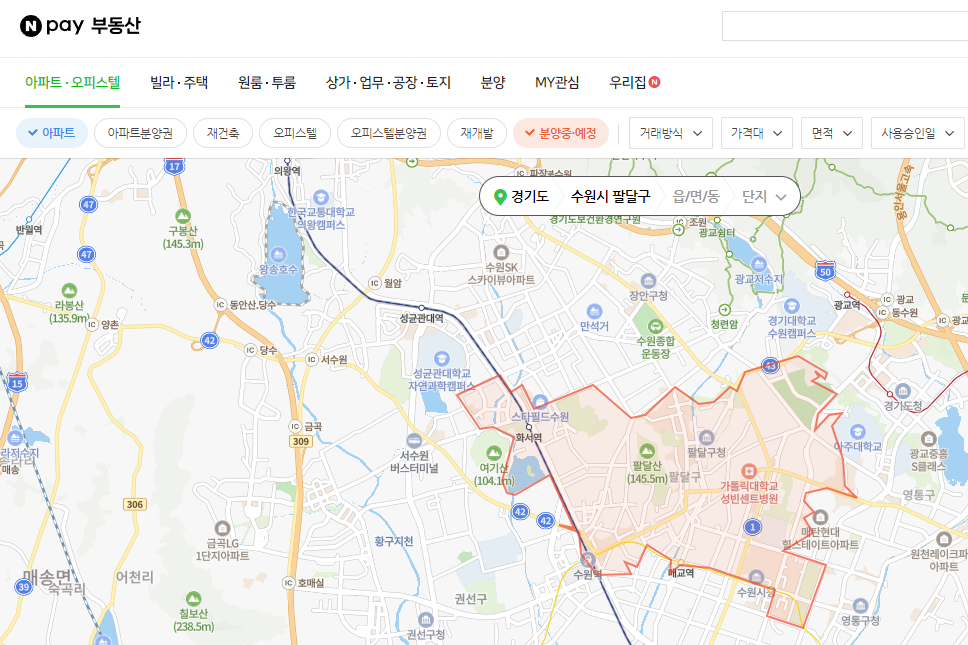Open the 분양 tab
Screen dimensions: 968x645
coord(493,82)
